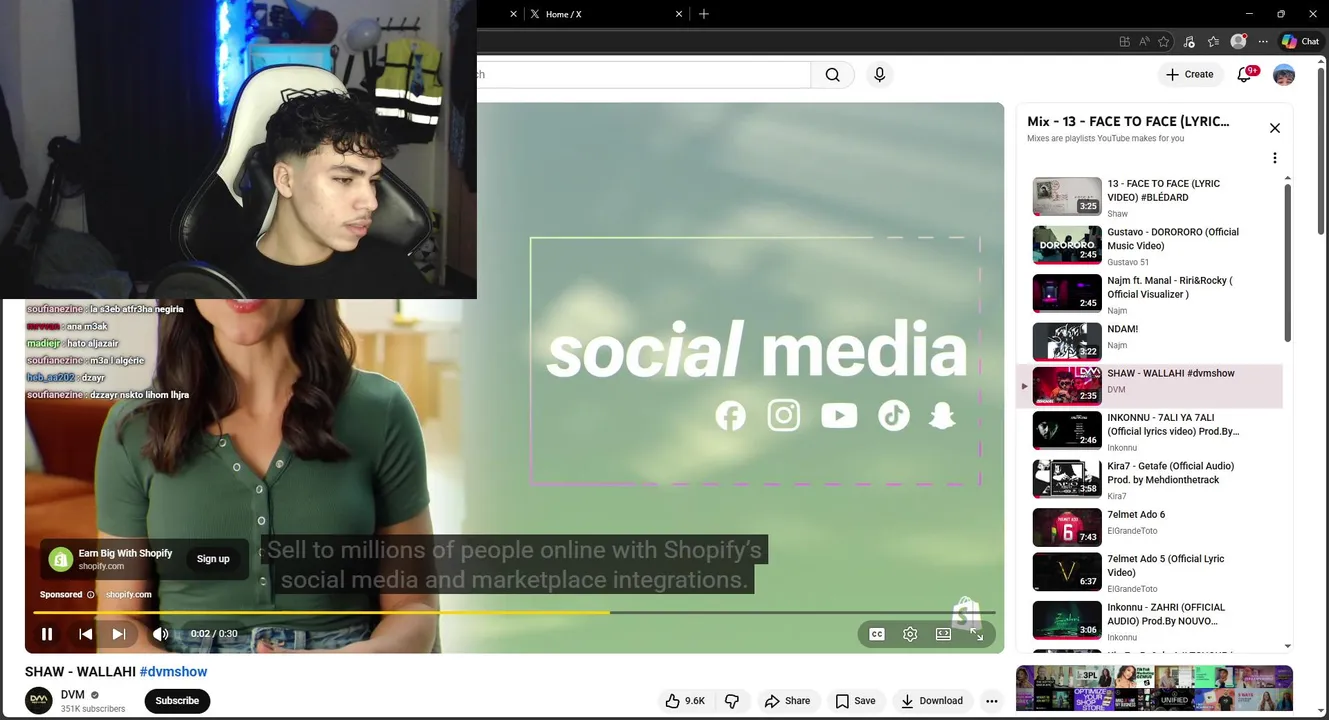Open the YouTube account avatar menu
This screenshot has height=720, width=1329.
tap(1284, 74)
